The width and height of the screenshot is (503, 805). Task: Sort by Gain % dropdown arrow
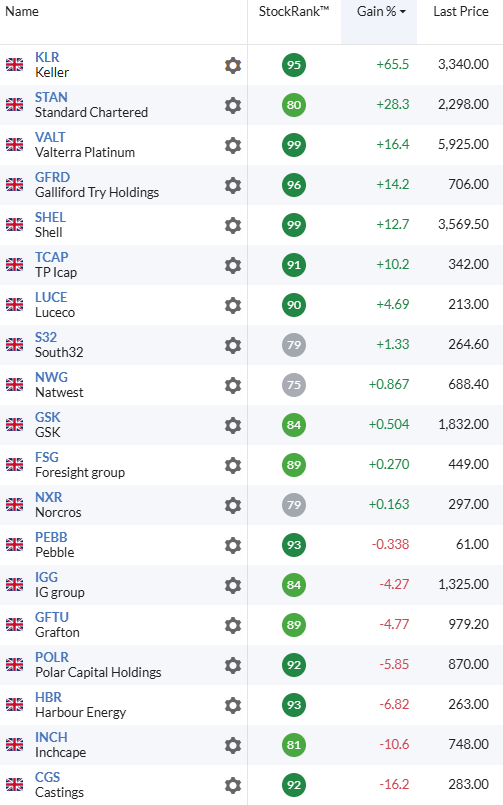[x=403, y=12]
